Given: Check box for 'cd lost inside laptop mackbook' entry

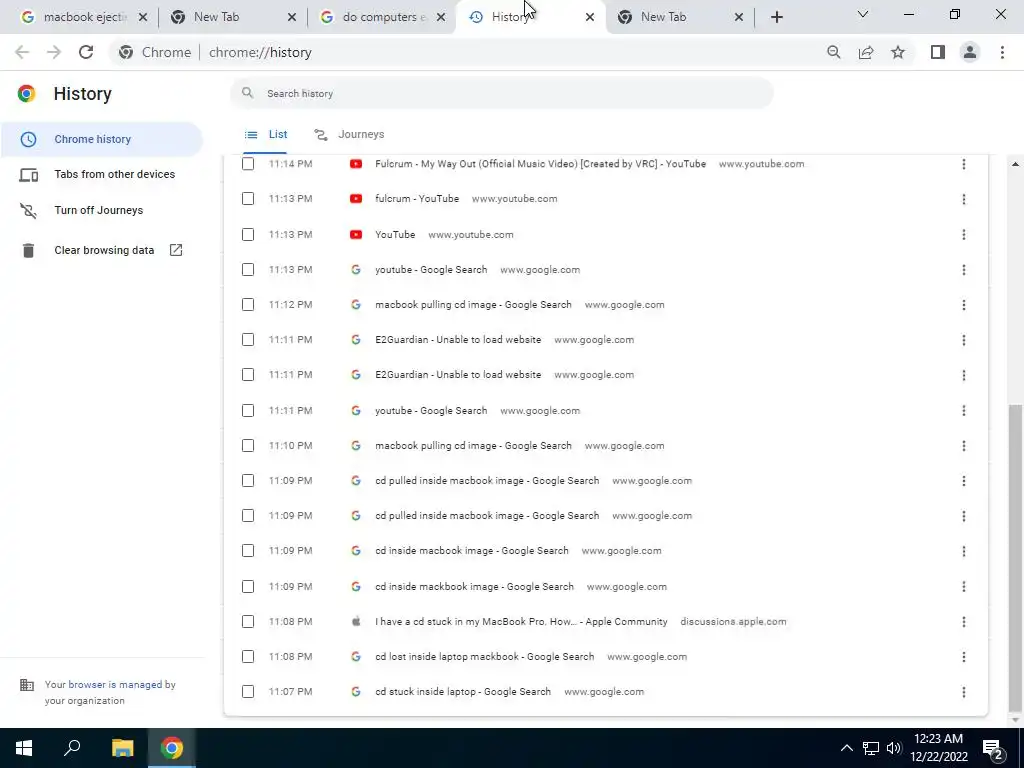Looking at the screenshot, I should point(248,656).
